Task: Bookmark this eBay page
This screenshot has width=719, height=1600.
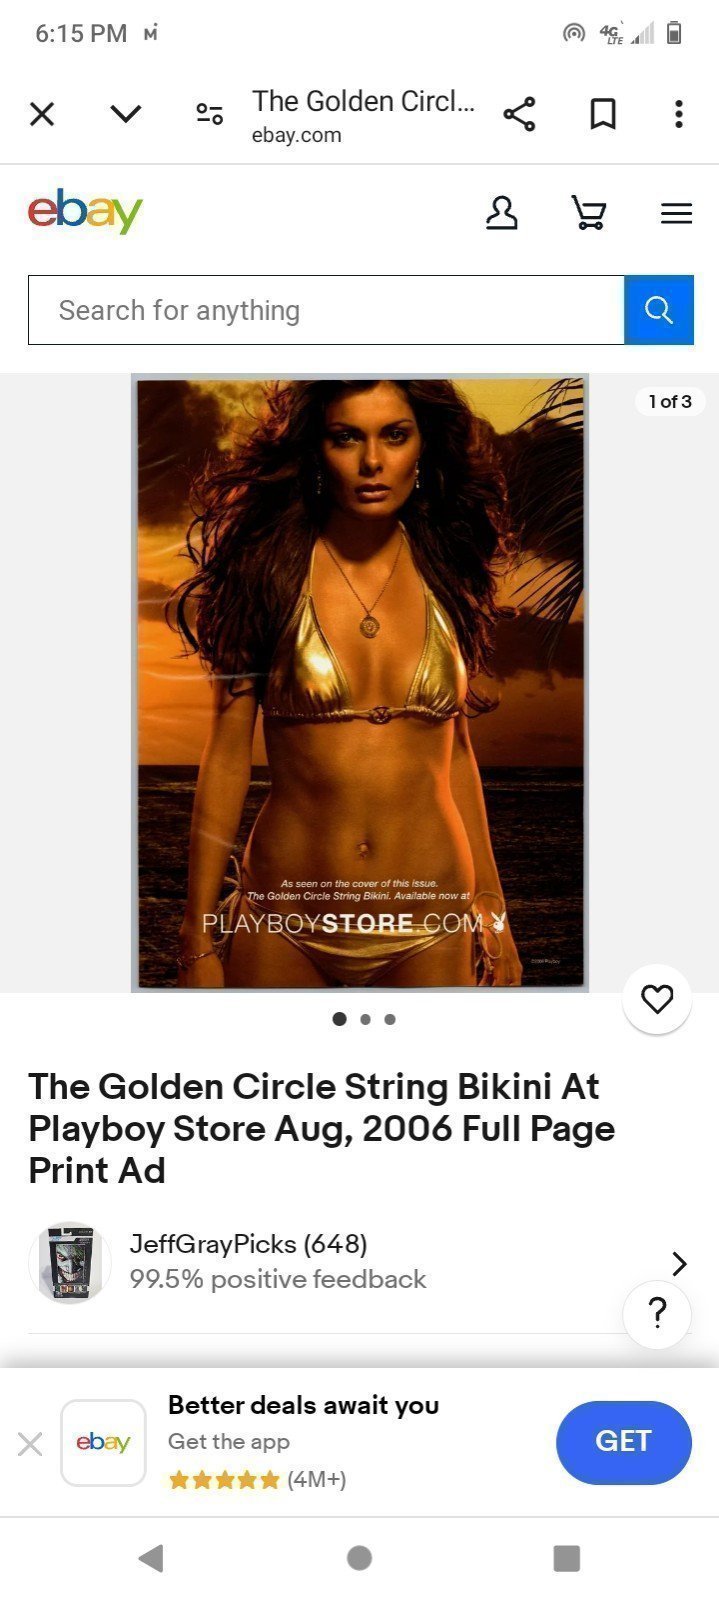Action: click(602, 114)
